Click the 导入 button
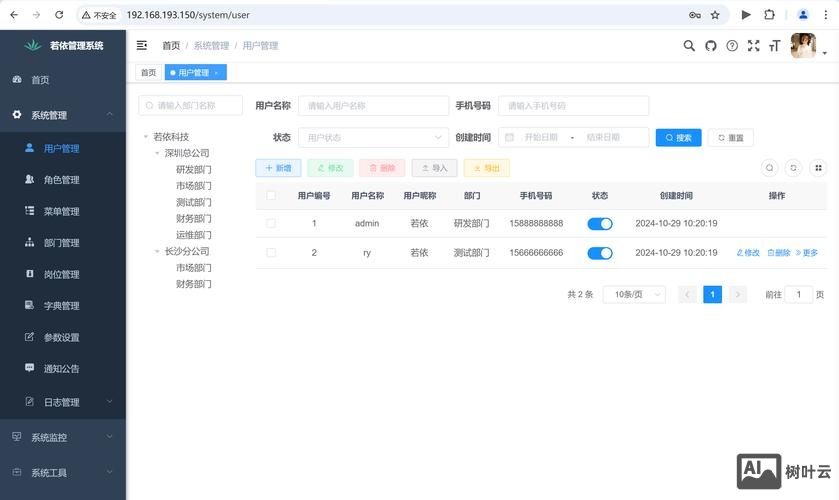This screenshot has width=839, height=500. pyautogui.click(x=434, y=168)
